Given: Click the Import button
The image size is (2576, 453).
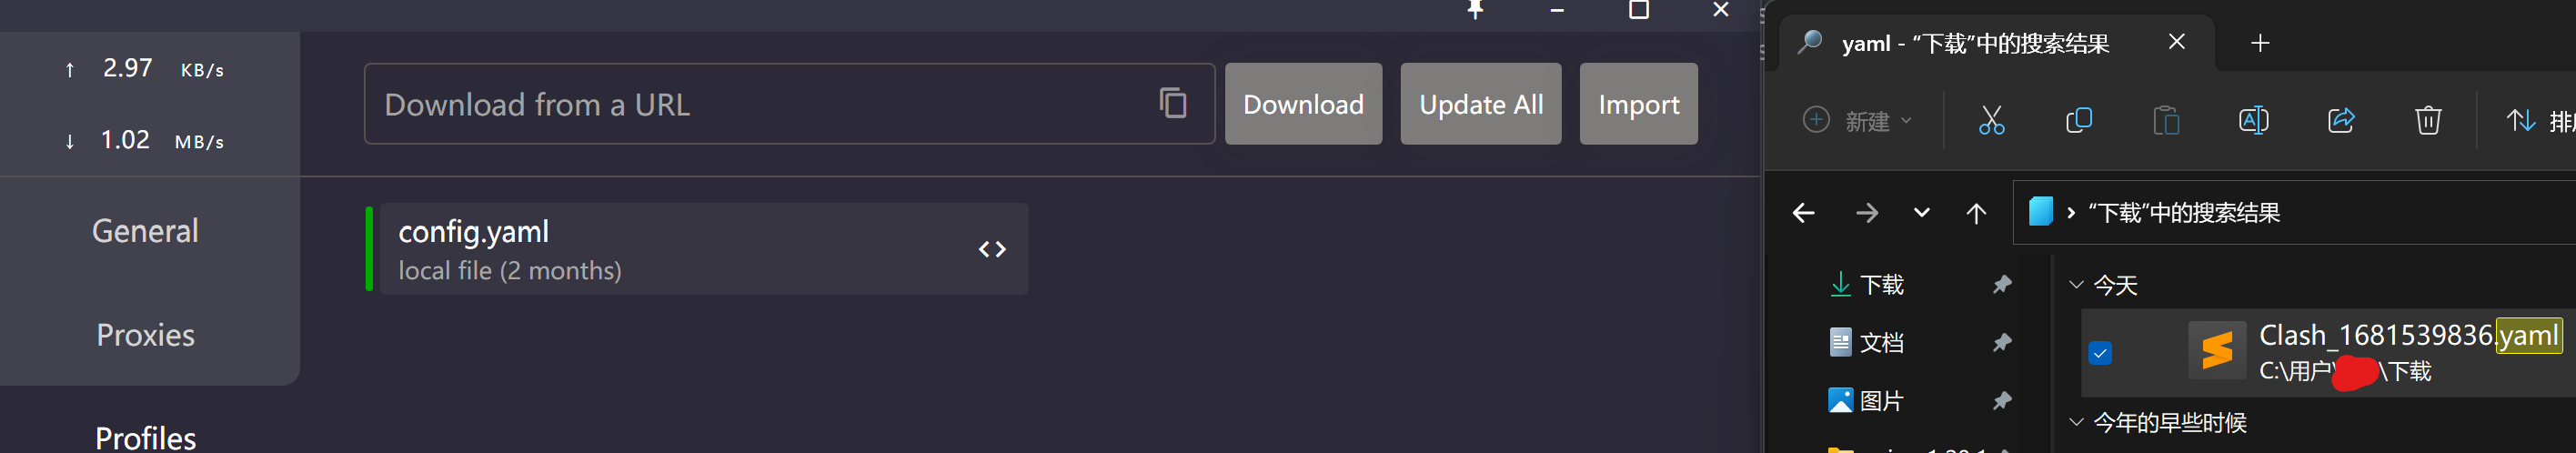Looking at the screenshot, I should [1638, 104].
